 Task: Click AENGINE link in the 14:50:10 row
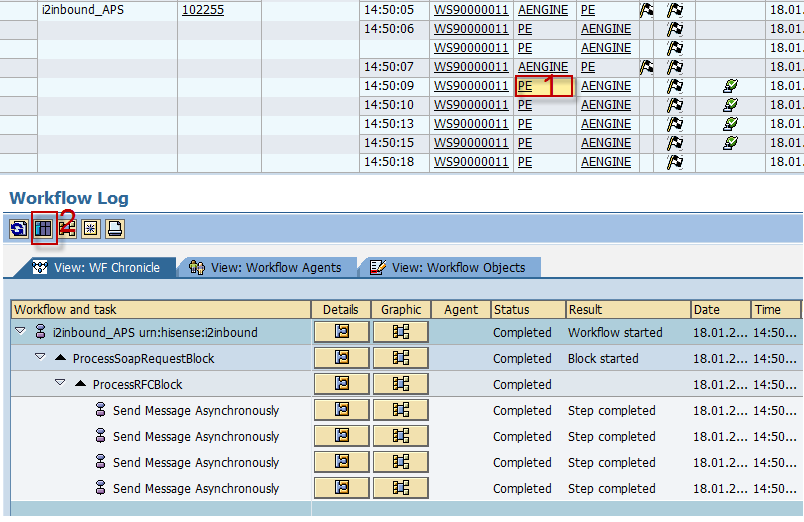point(606,105)
